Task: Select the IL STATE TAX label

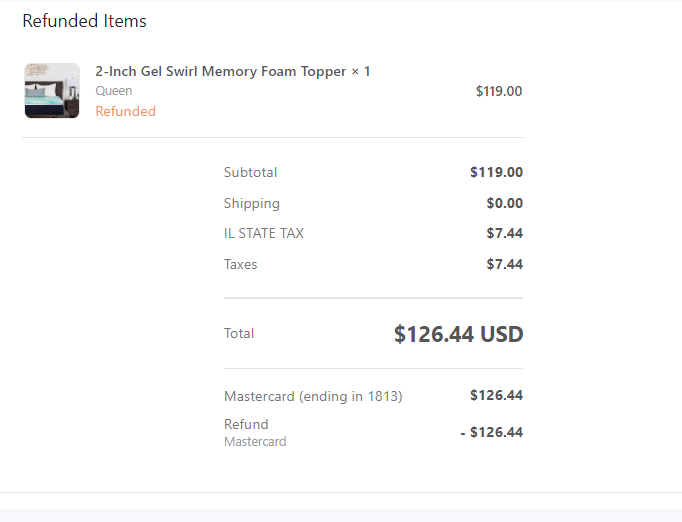Action: point(264,233)
